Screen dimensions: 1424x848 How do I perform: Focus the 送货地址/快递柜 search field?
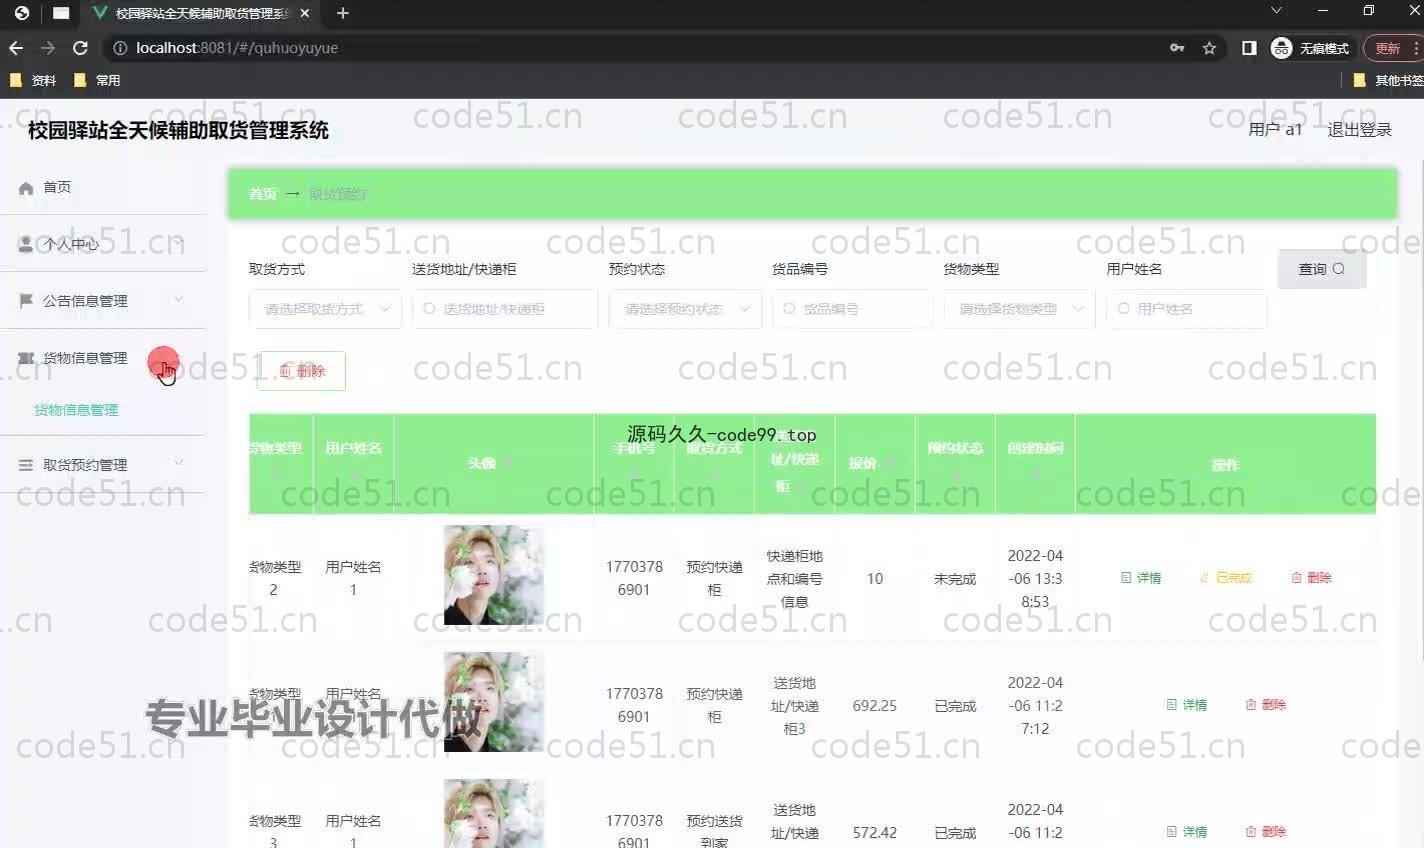tap(505, 309)
